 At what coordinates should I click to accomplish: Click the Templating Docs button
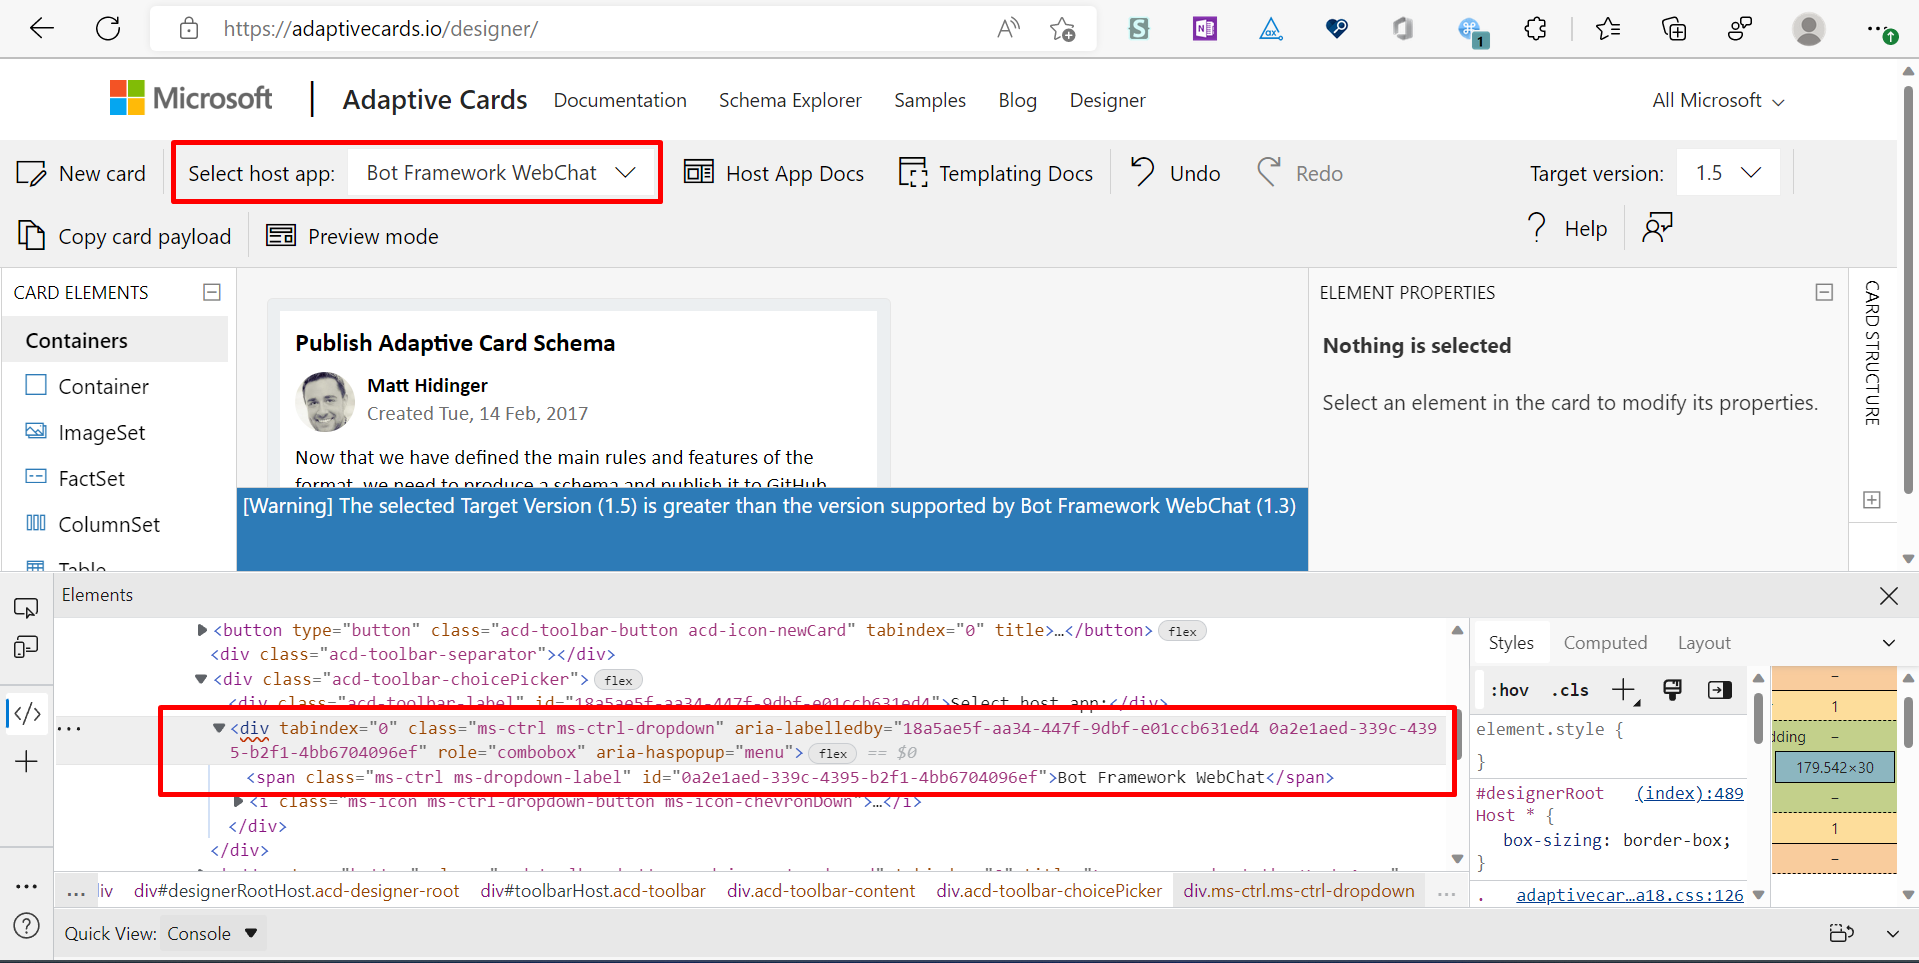coord(996,172)
